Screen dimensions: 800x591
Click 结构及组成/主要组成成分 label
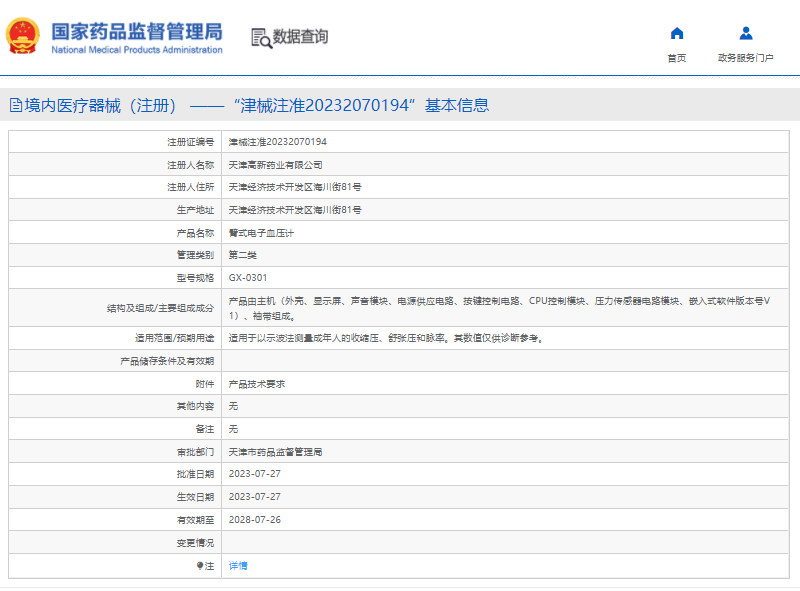point(160,308)
